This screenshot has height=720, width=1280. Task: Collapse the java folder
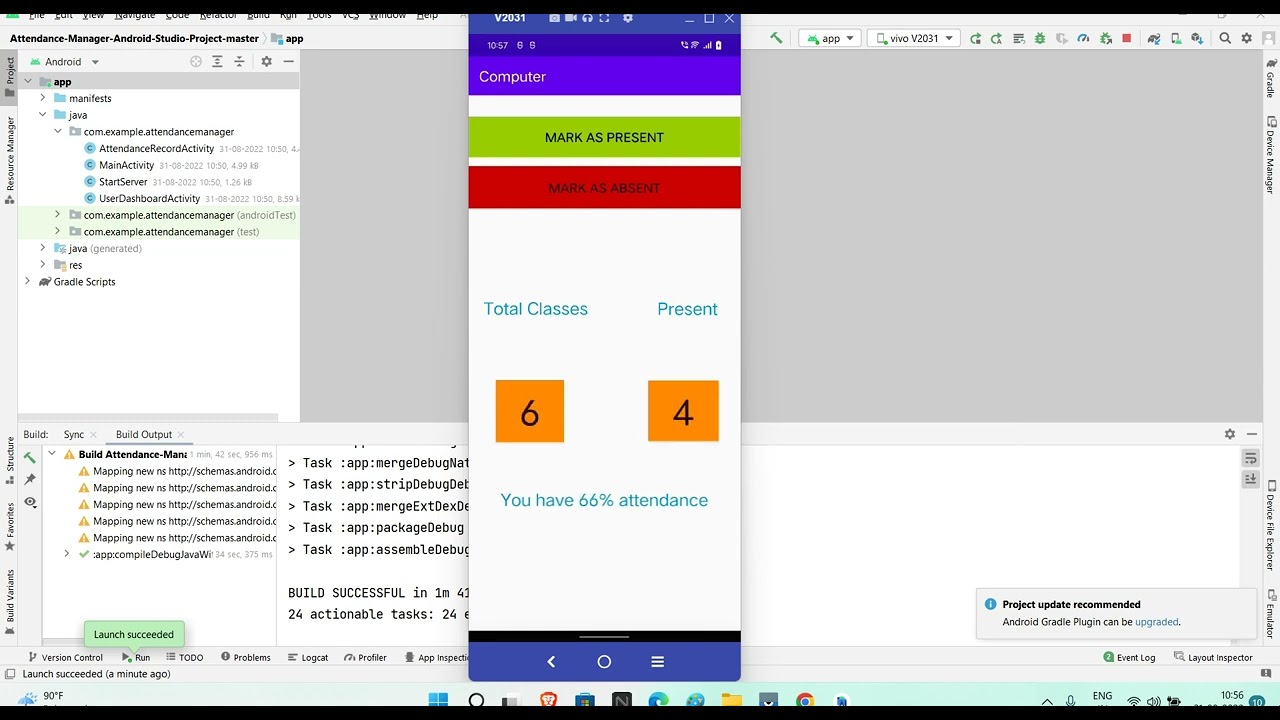click(43, 115)
